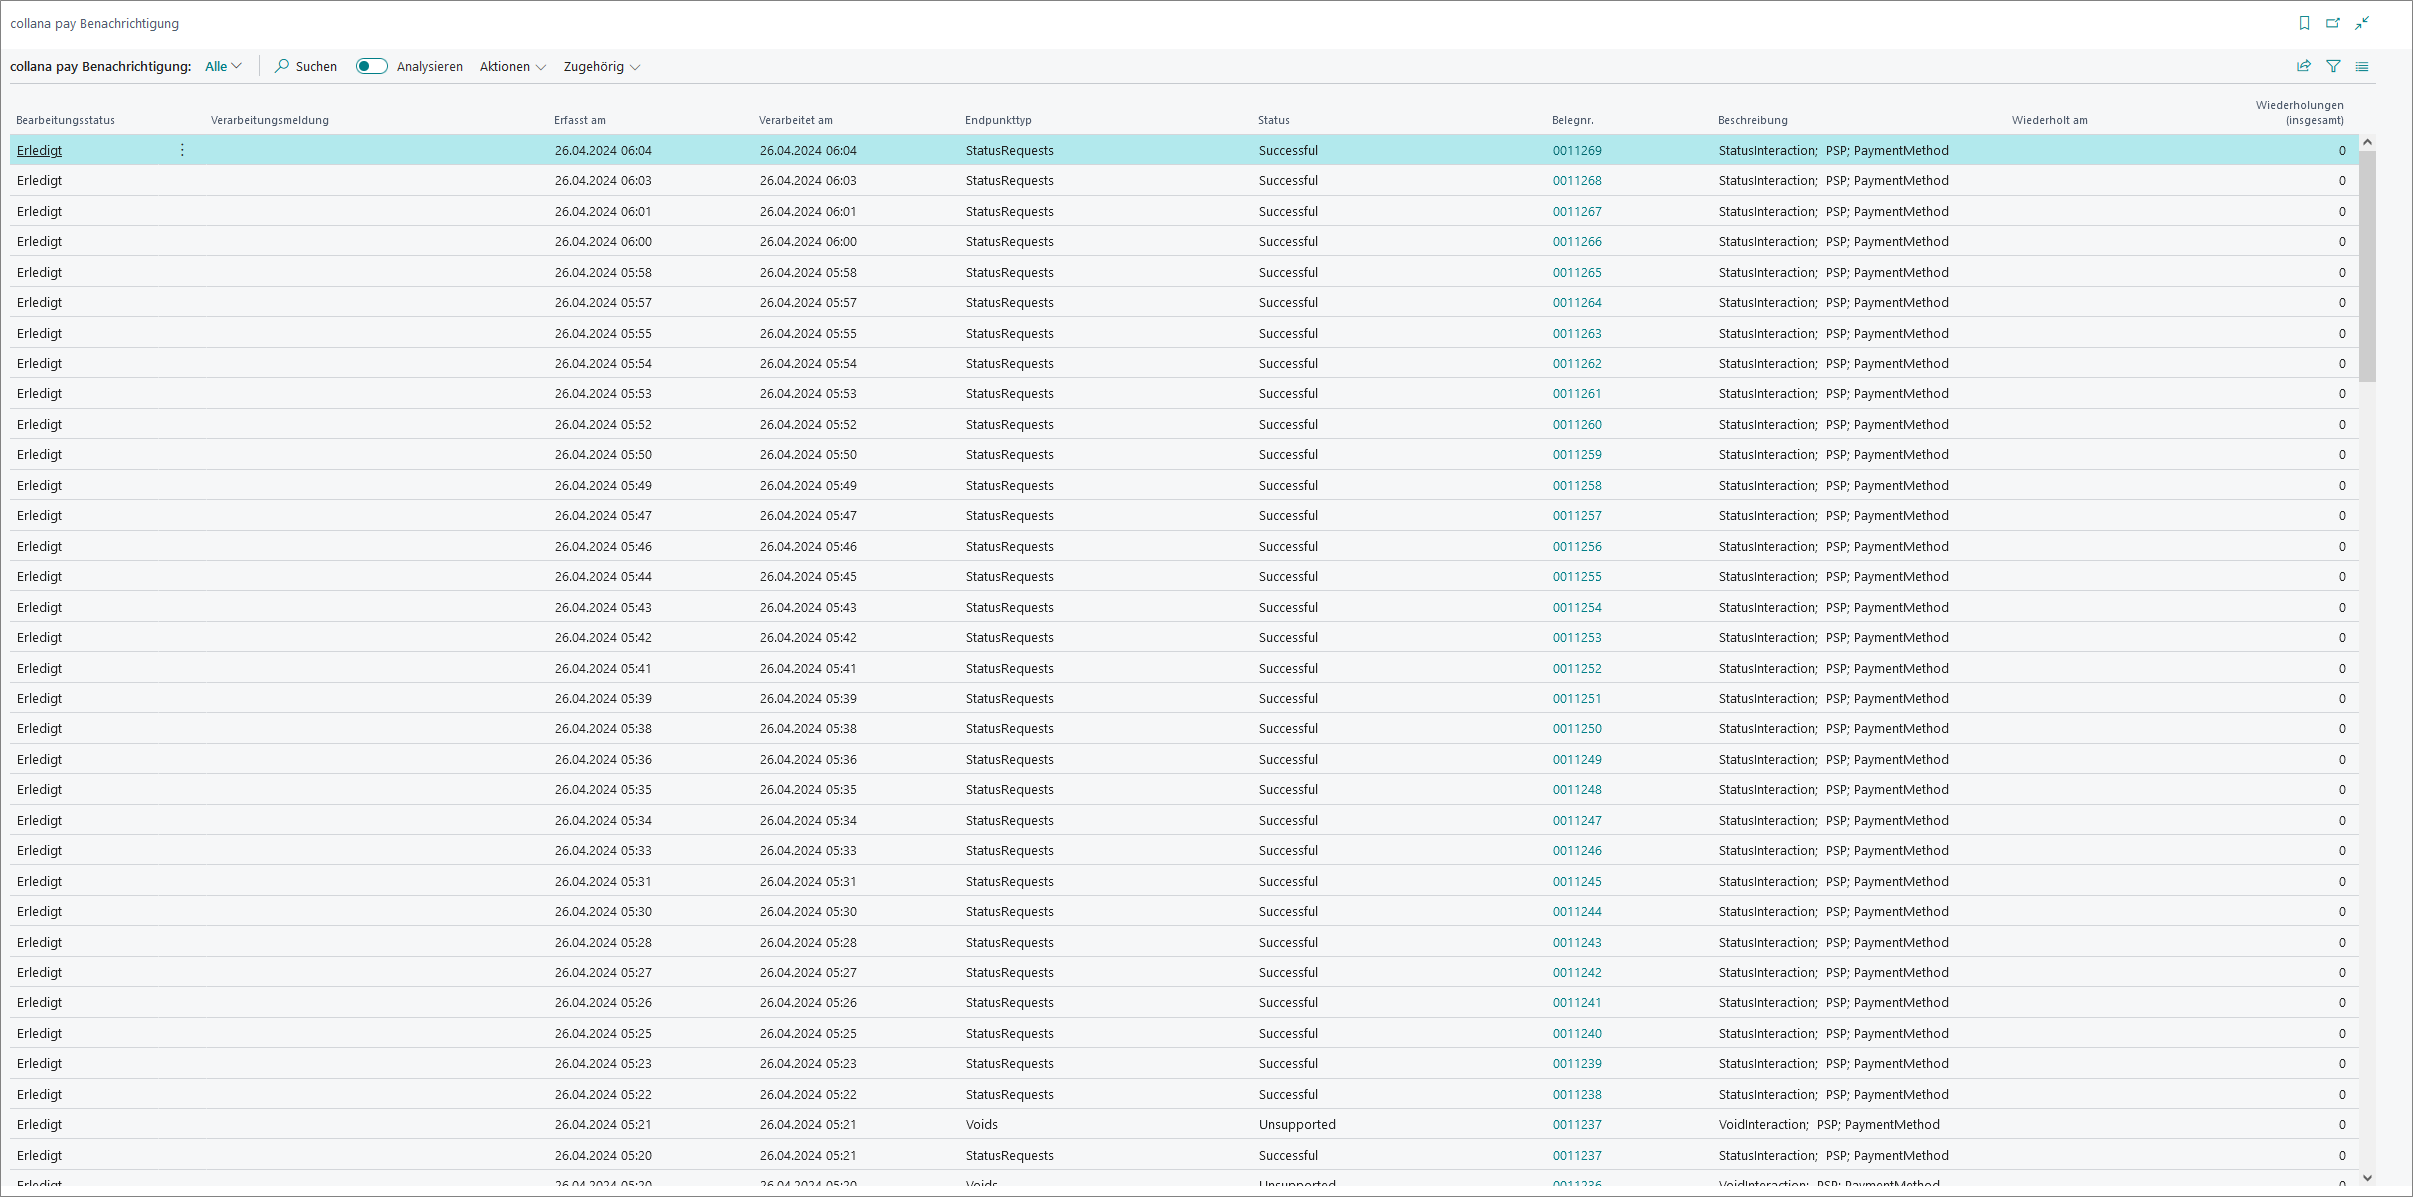Toggle the Analysieren switch
2413x1197 pixels.
point(372,66)
